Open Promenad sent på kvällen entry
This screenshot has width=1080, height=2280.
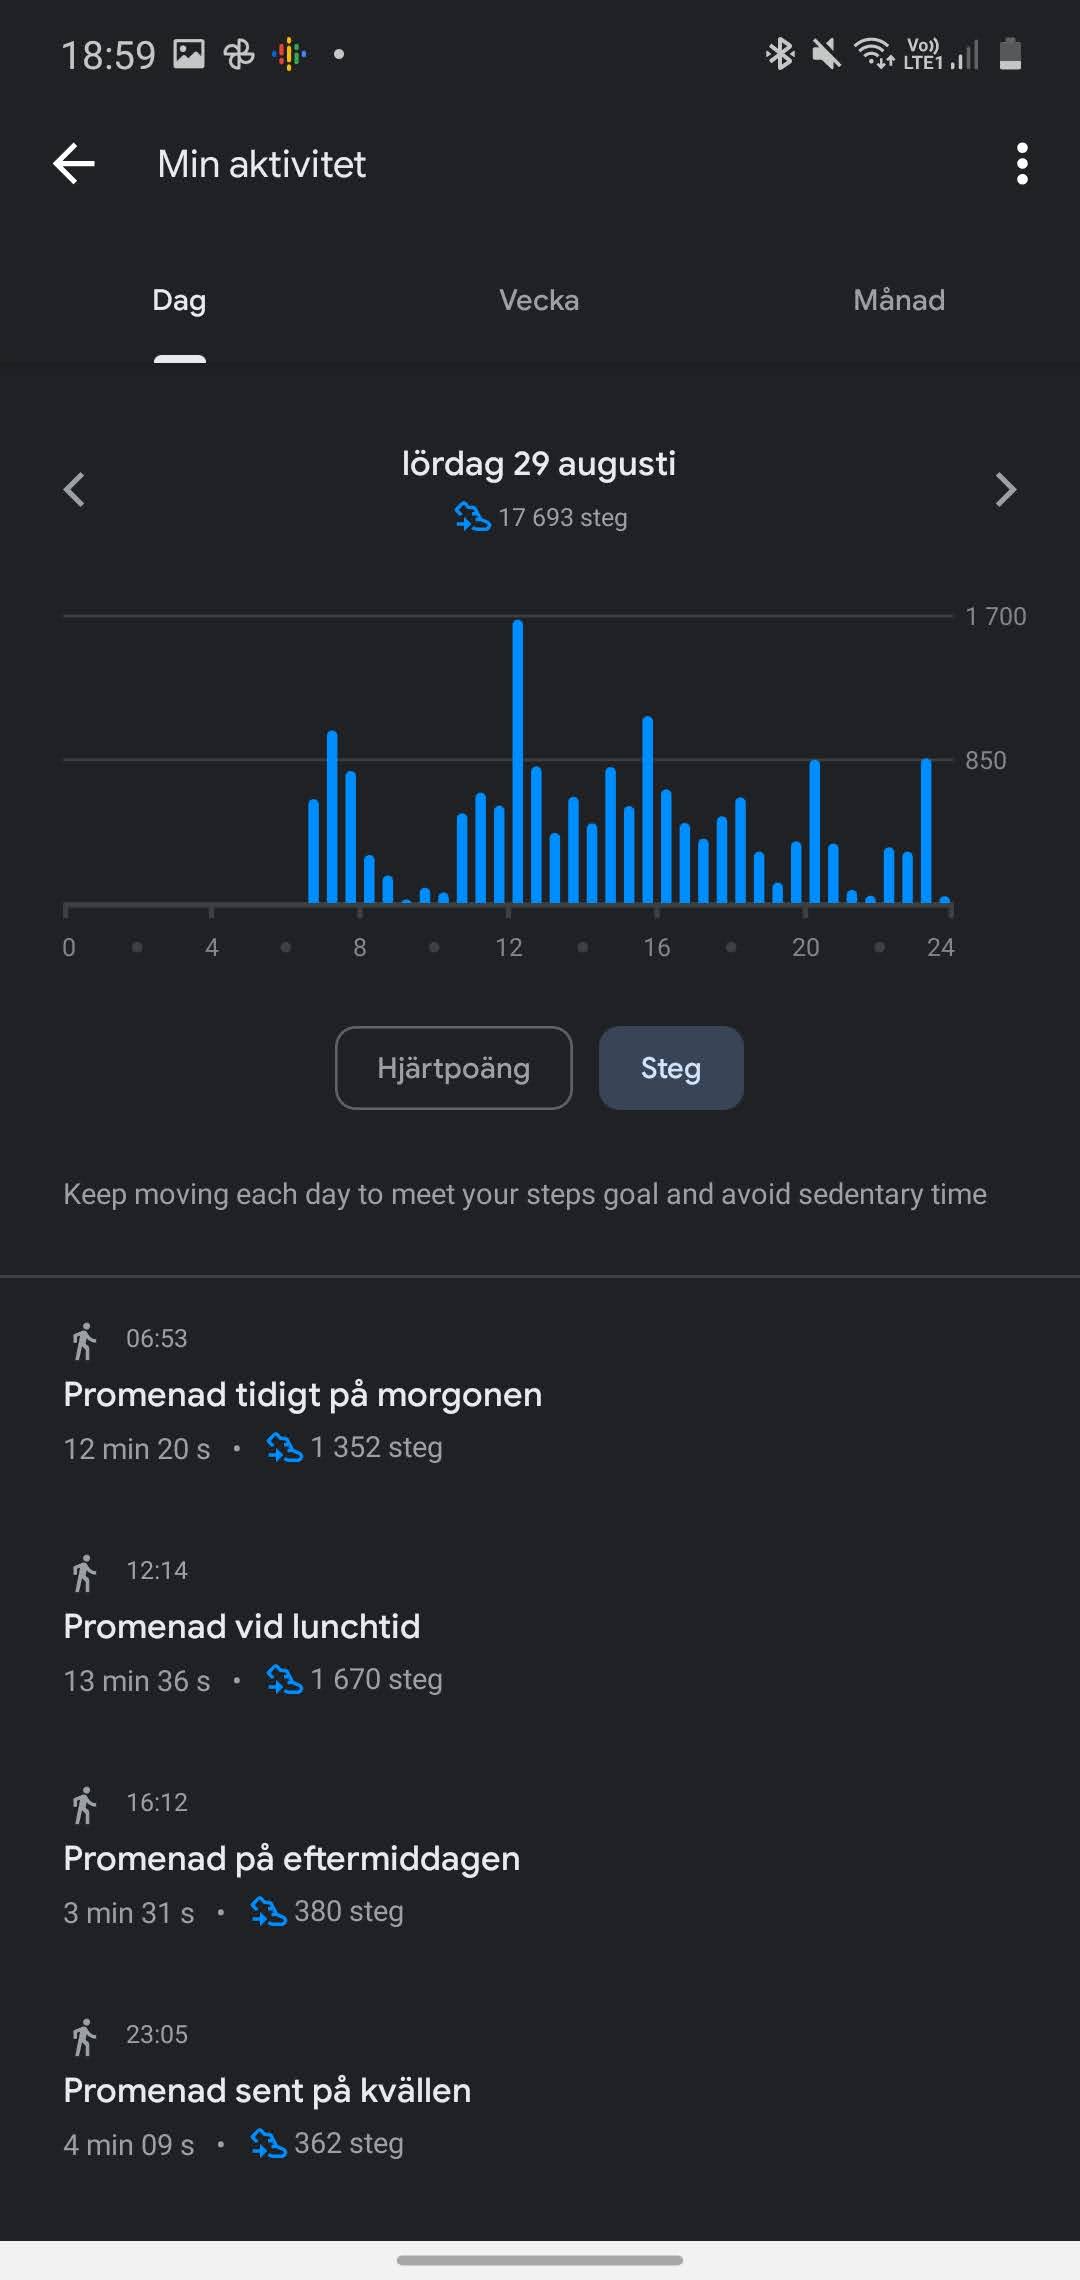tap(267, 2091)
